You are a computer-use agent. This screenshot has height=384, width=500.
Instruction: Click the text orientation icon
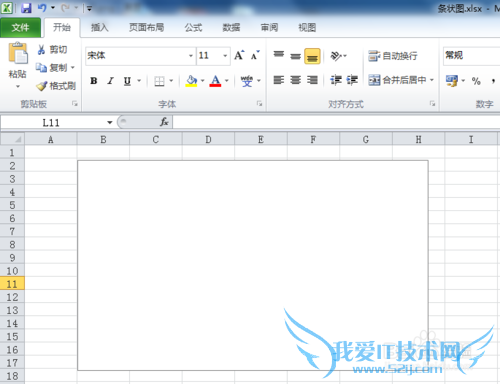tap(336, 56)
